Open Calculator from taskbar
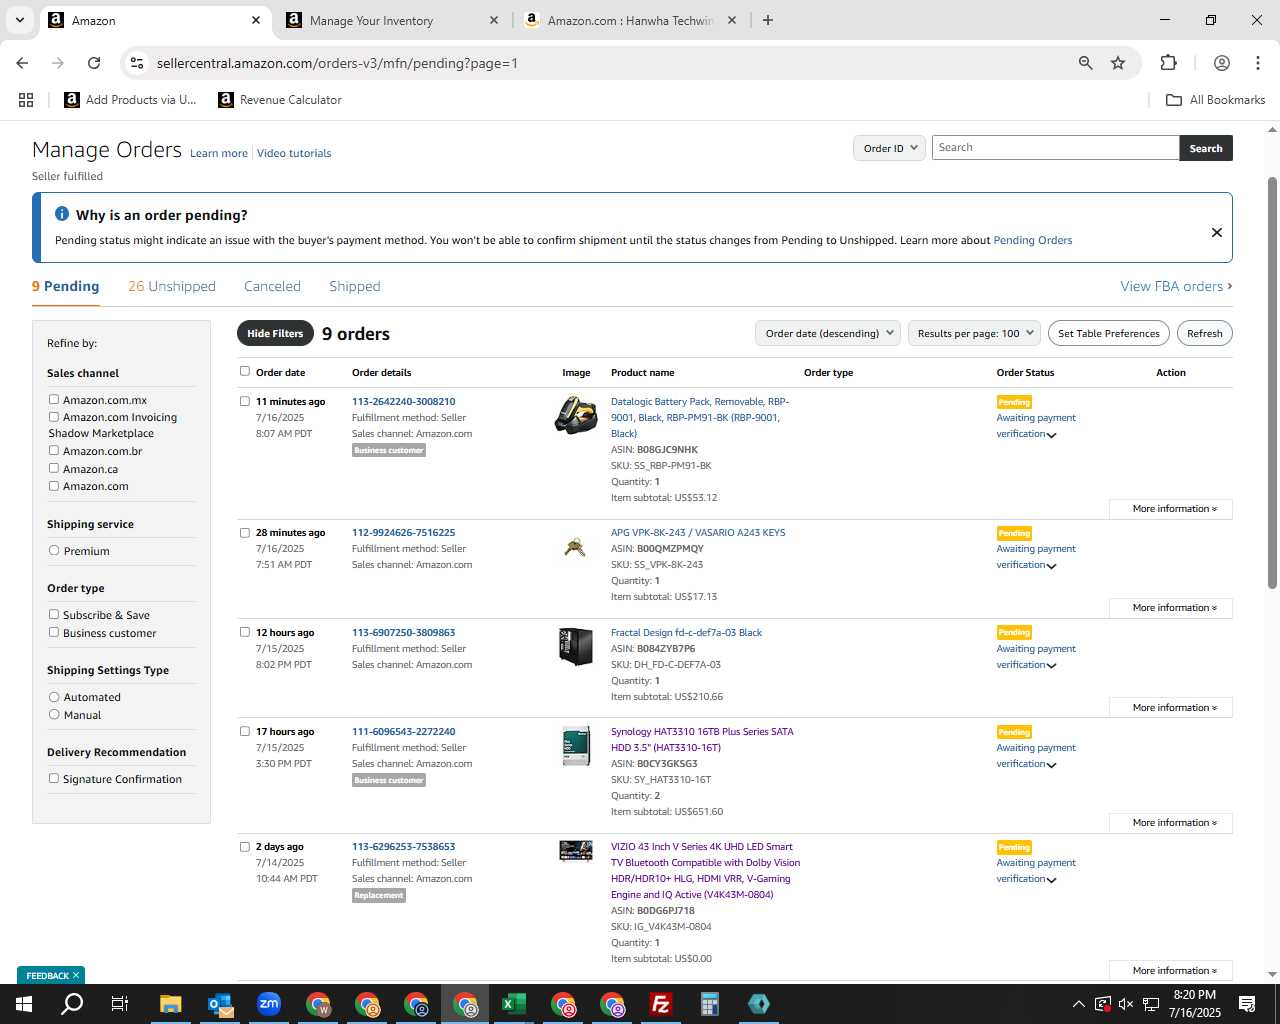Viewport: 1280px width, 1024px height. click(x=709, y=1004)
